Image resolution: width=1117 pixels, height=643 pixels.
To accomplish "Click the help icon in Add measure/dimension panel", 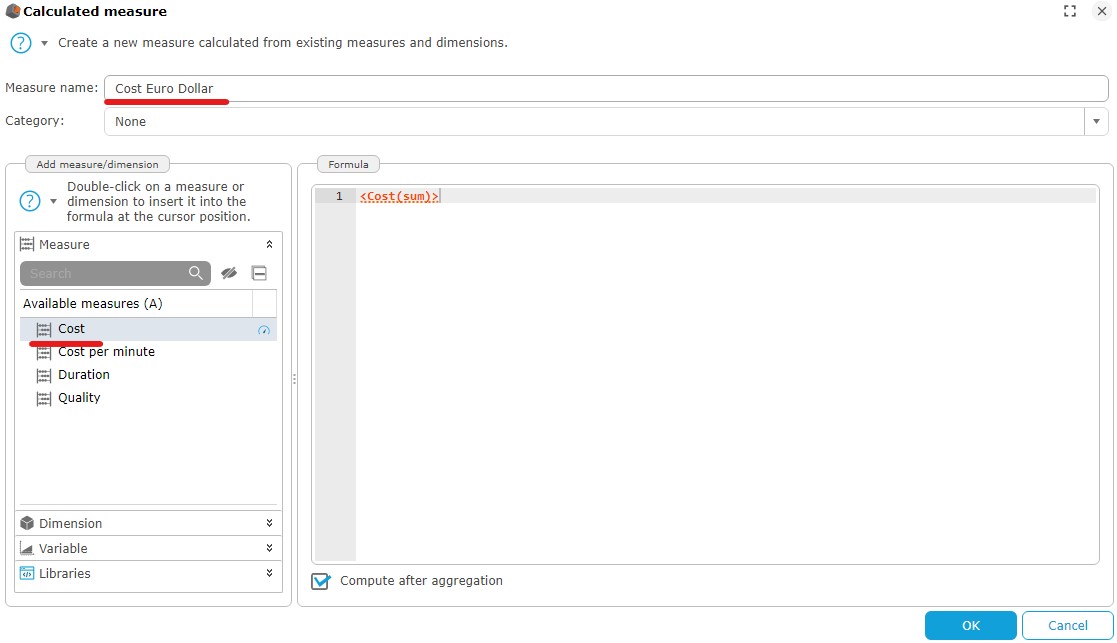I will pos(30,201).
